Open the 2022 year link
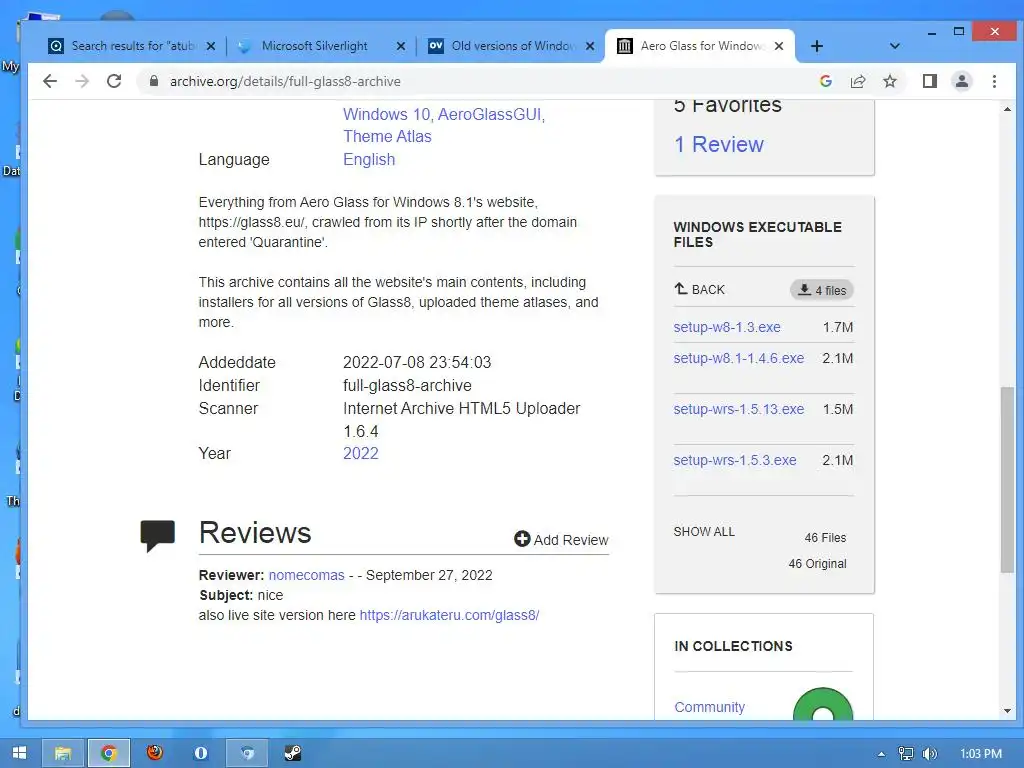The width and height of the screenshot is (1024, 768). tap(360, 453)
